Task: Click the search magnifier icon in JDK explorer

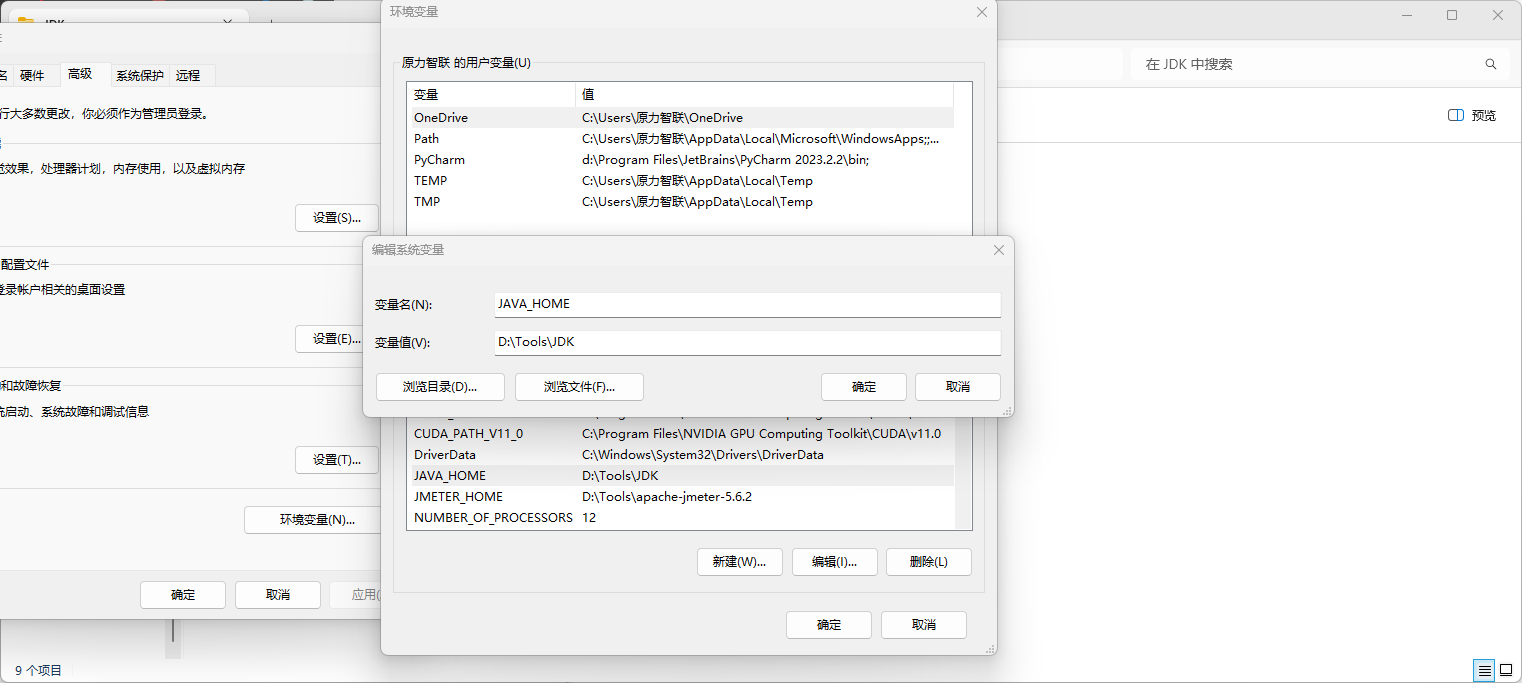Action: tap(1490, 64)
